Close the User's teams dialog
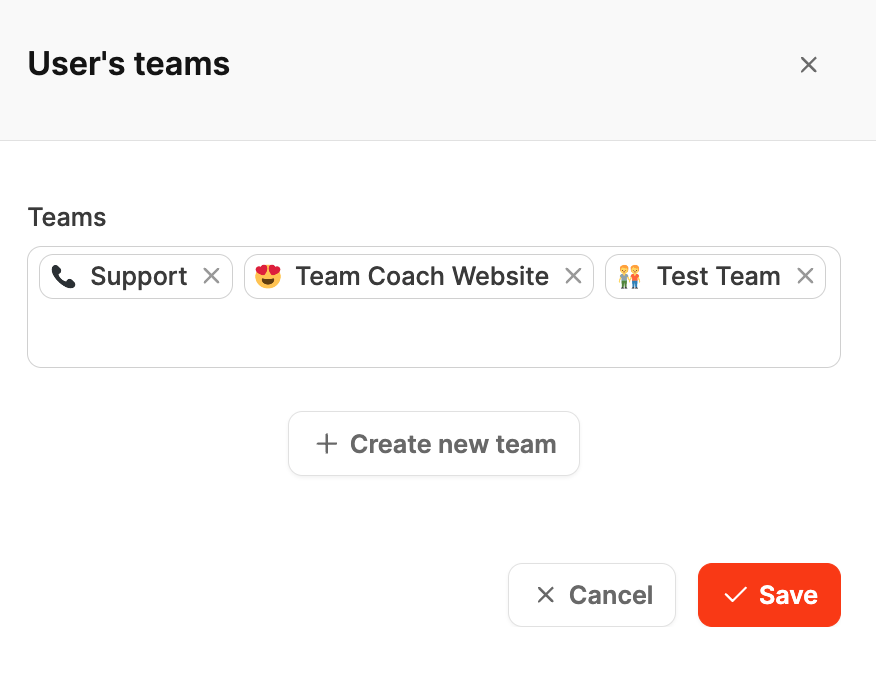 pos(809,65)
